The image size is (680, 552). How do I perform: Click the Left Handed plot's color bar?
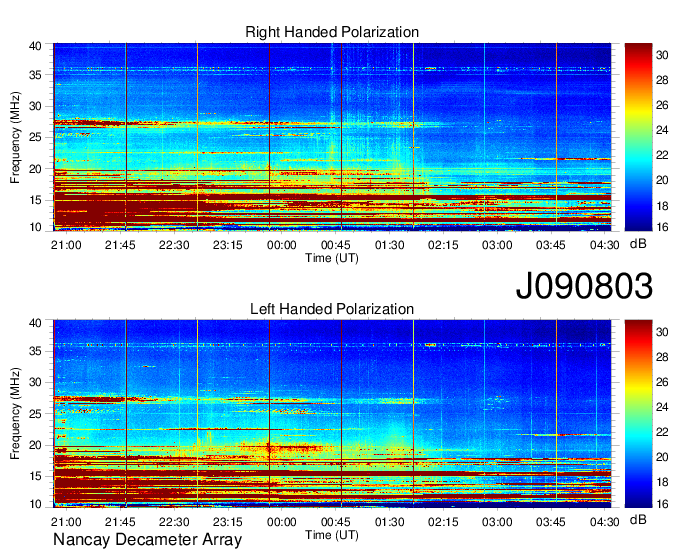[638, 414]
